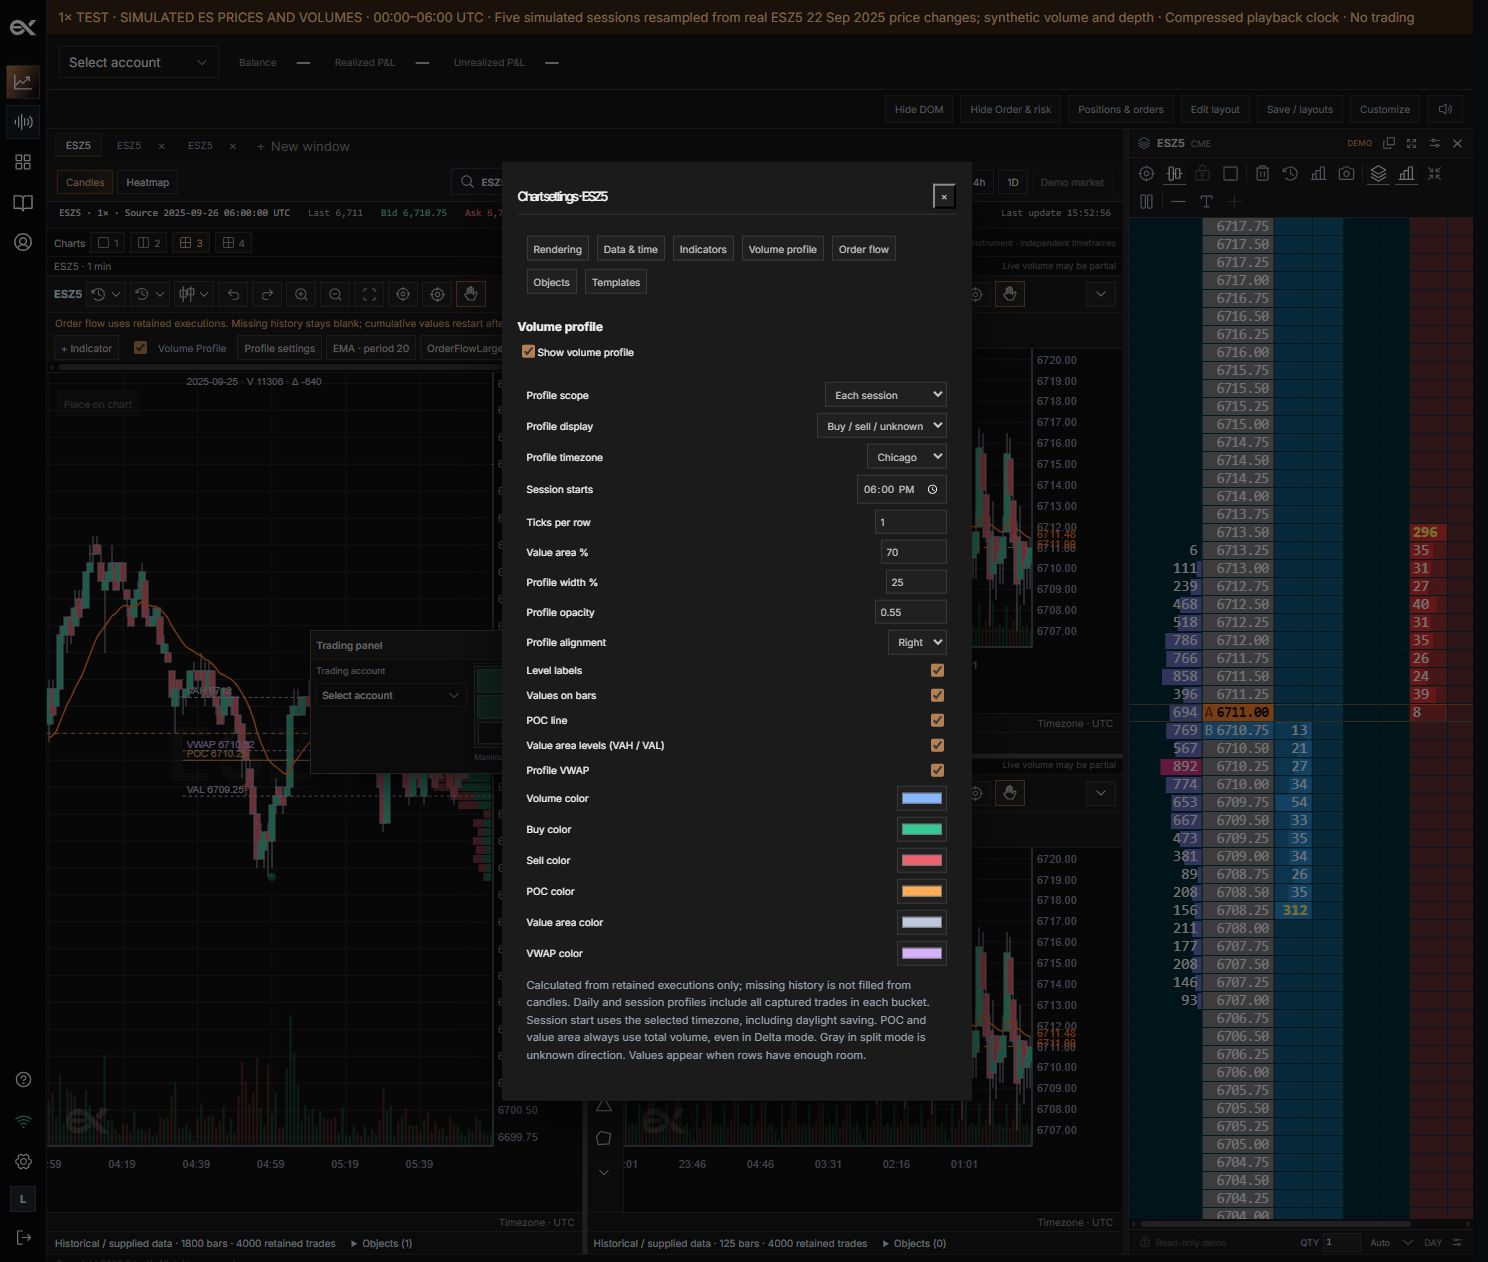
Task: Click the DOM pop-out window icon
Action: pyautogui.click(x=1389, y=144)
